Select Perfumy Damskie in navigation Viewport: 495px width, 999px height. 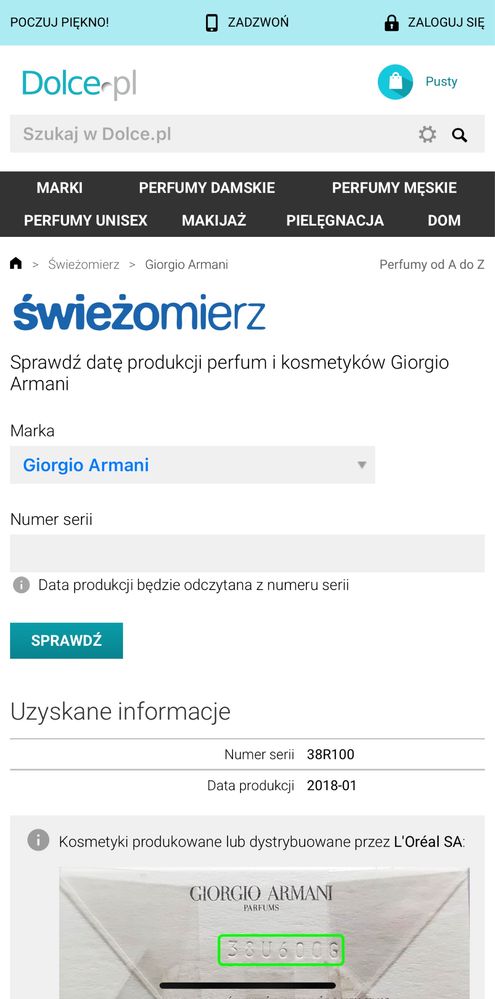coord(207,188)
